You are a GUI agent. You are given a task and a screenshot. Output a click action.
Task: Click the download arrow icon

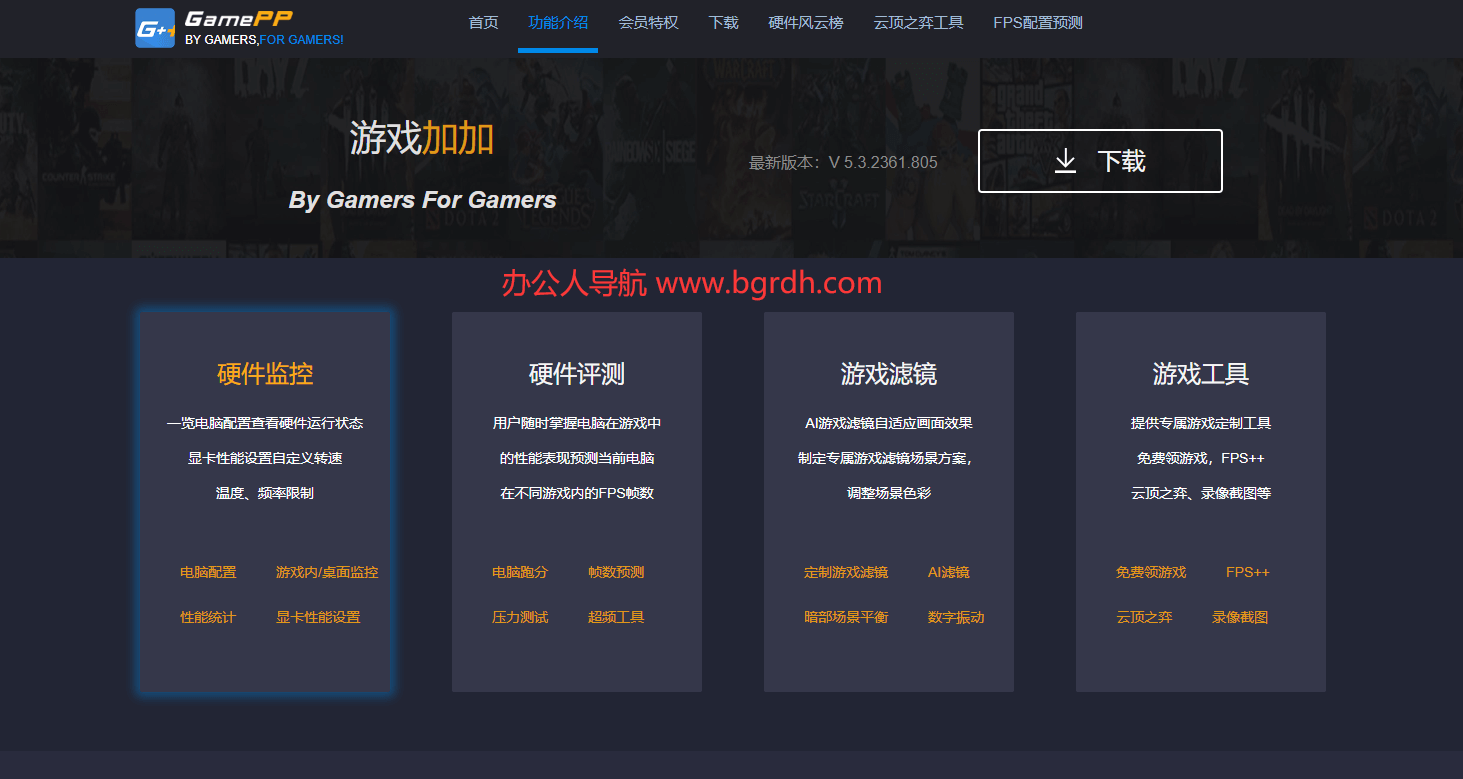coord(1065,161)
